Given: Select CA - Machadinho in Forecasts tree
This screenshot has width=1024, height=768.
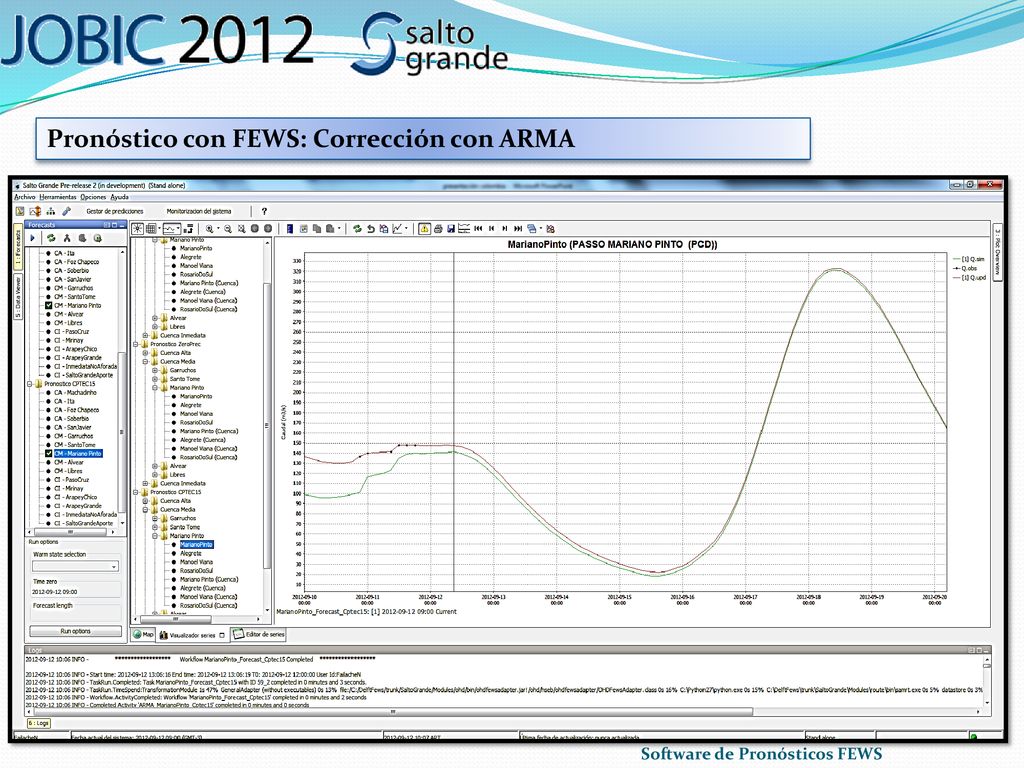Looking at the screenshot, I should (x=75, y=392).
